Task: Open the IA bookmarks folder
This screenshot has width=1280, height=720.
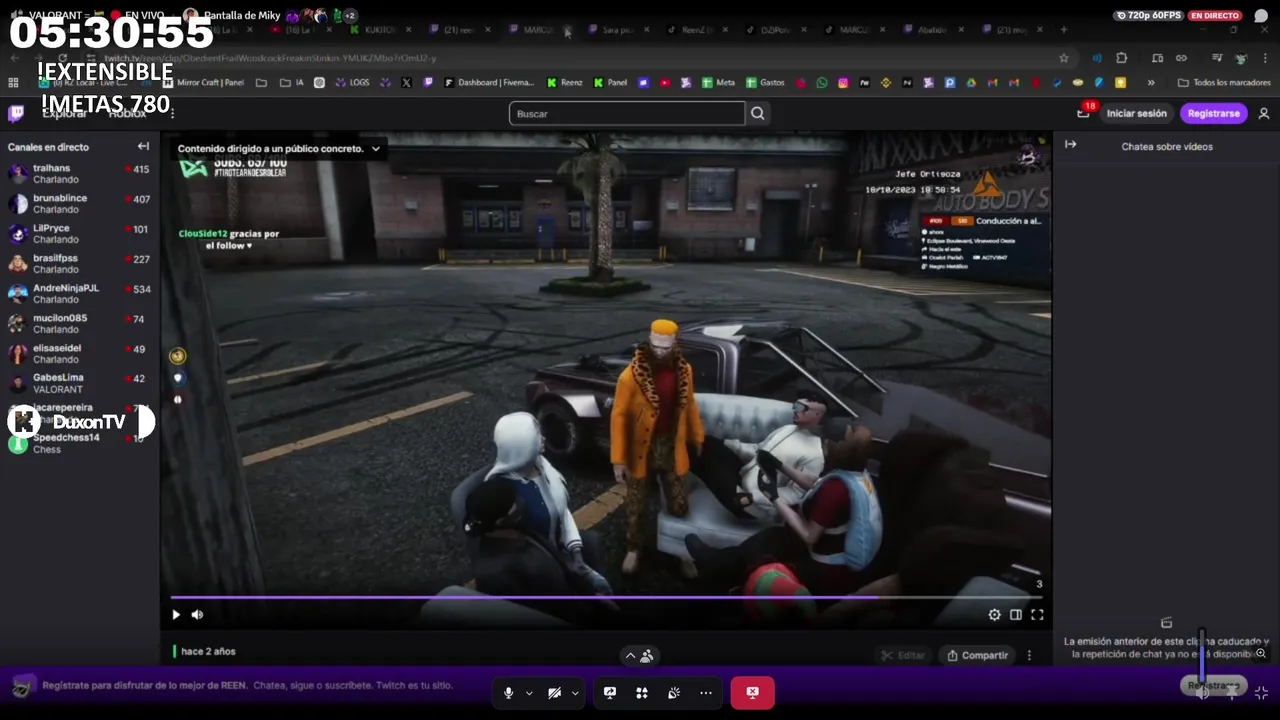Action: click(293, 82)
